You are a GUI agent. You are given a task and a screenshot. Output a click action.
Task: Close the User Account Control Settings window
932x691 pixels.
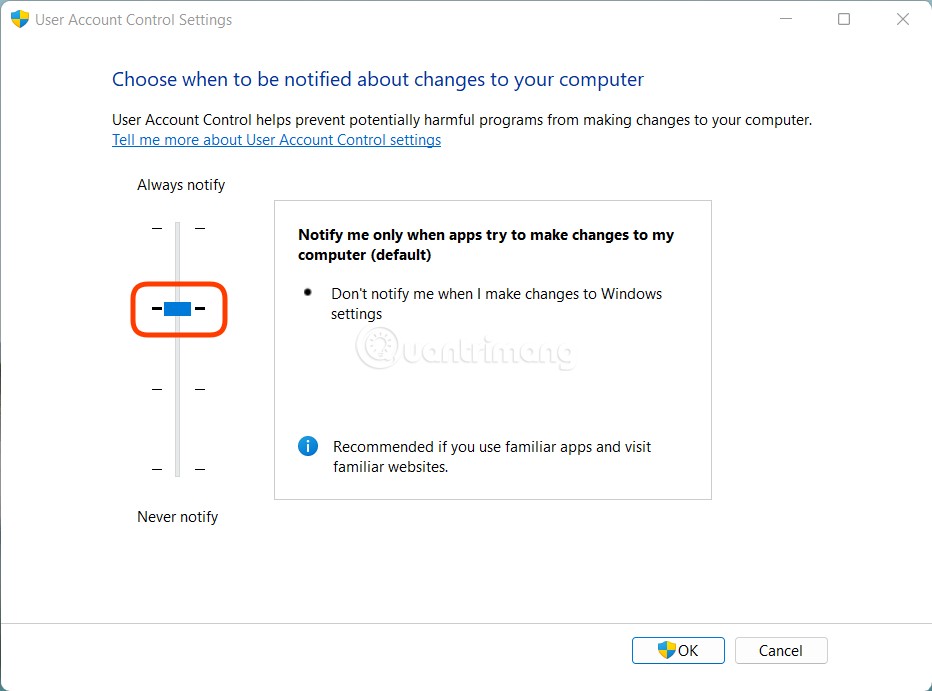pyautogui.click(x=903, y=19)
